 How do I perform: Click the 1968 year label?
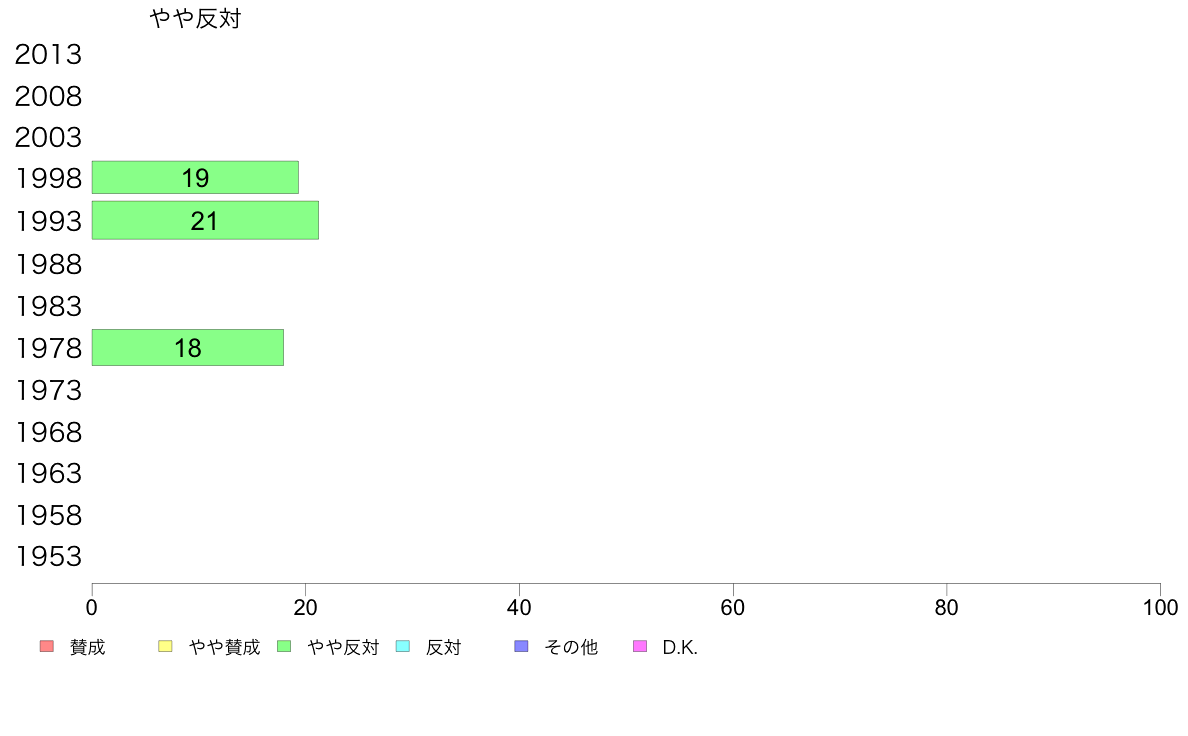(48, 432)
